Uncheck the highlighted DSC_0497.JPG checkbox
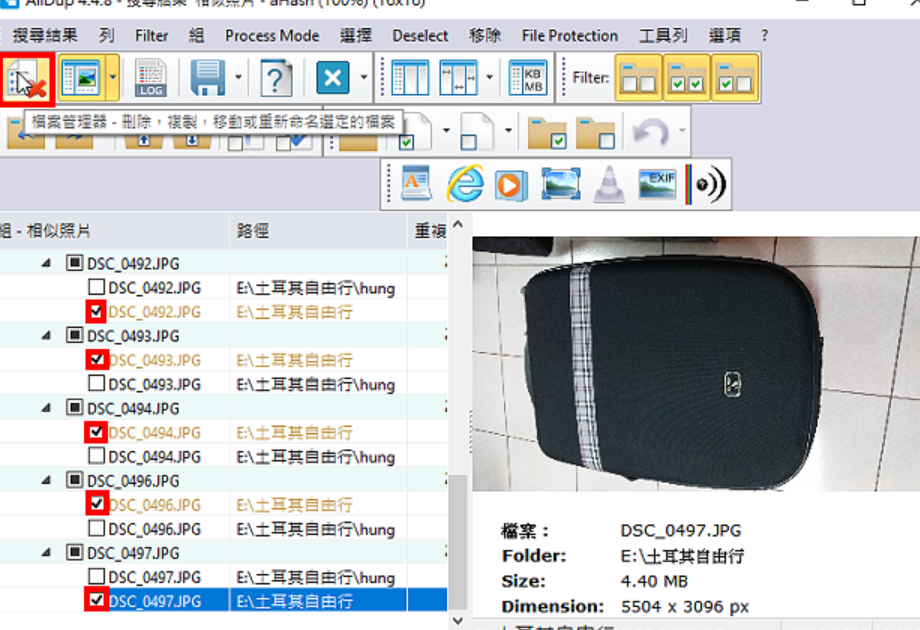This screenshot has width=920, height=630. 96,600
